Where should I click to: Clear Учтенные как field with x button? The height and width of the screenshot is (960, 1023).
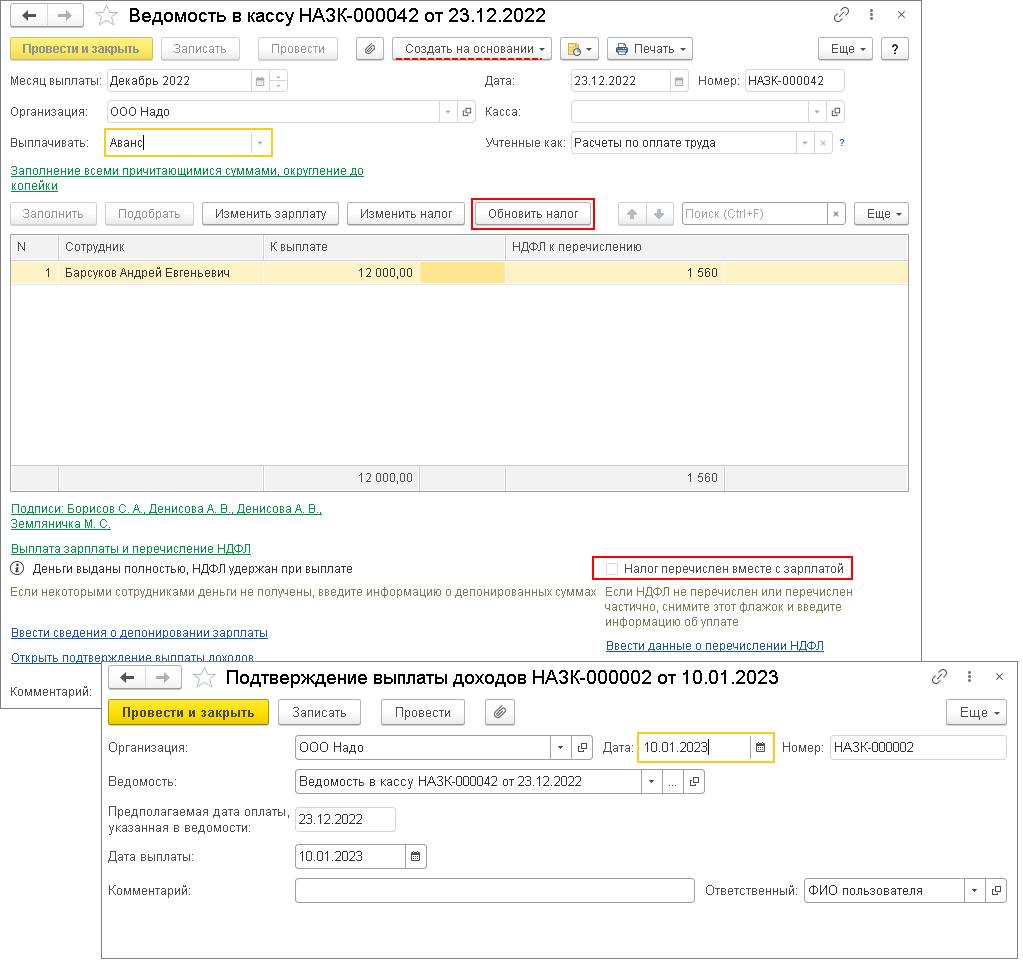[823, 143]
